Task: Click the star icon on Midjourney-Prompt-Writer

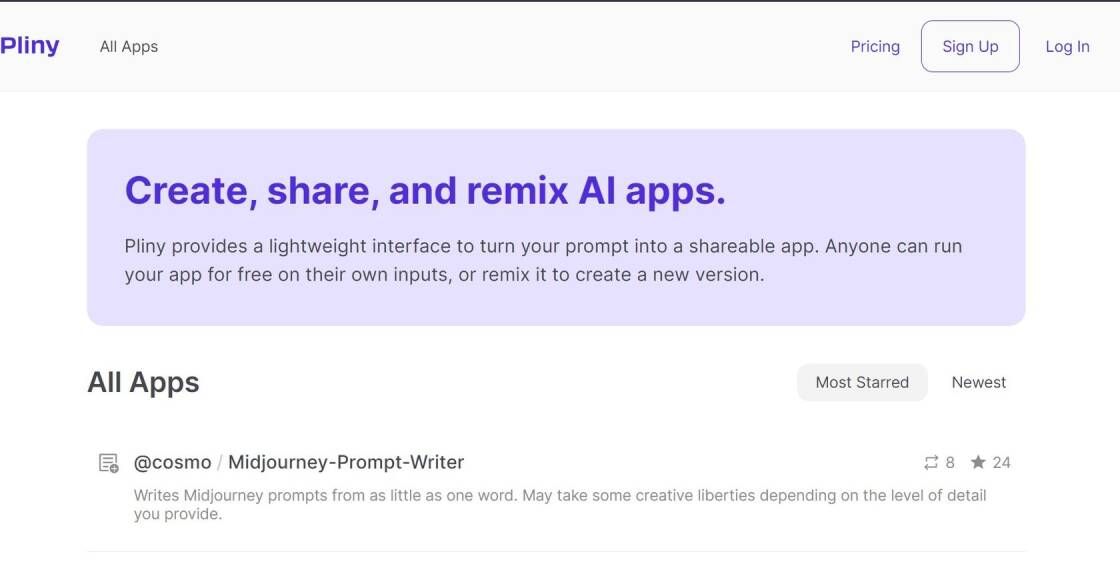Action: click(978, 463)
